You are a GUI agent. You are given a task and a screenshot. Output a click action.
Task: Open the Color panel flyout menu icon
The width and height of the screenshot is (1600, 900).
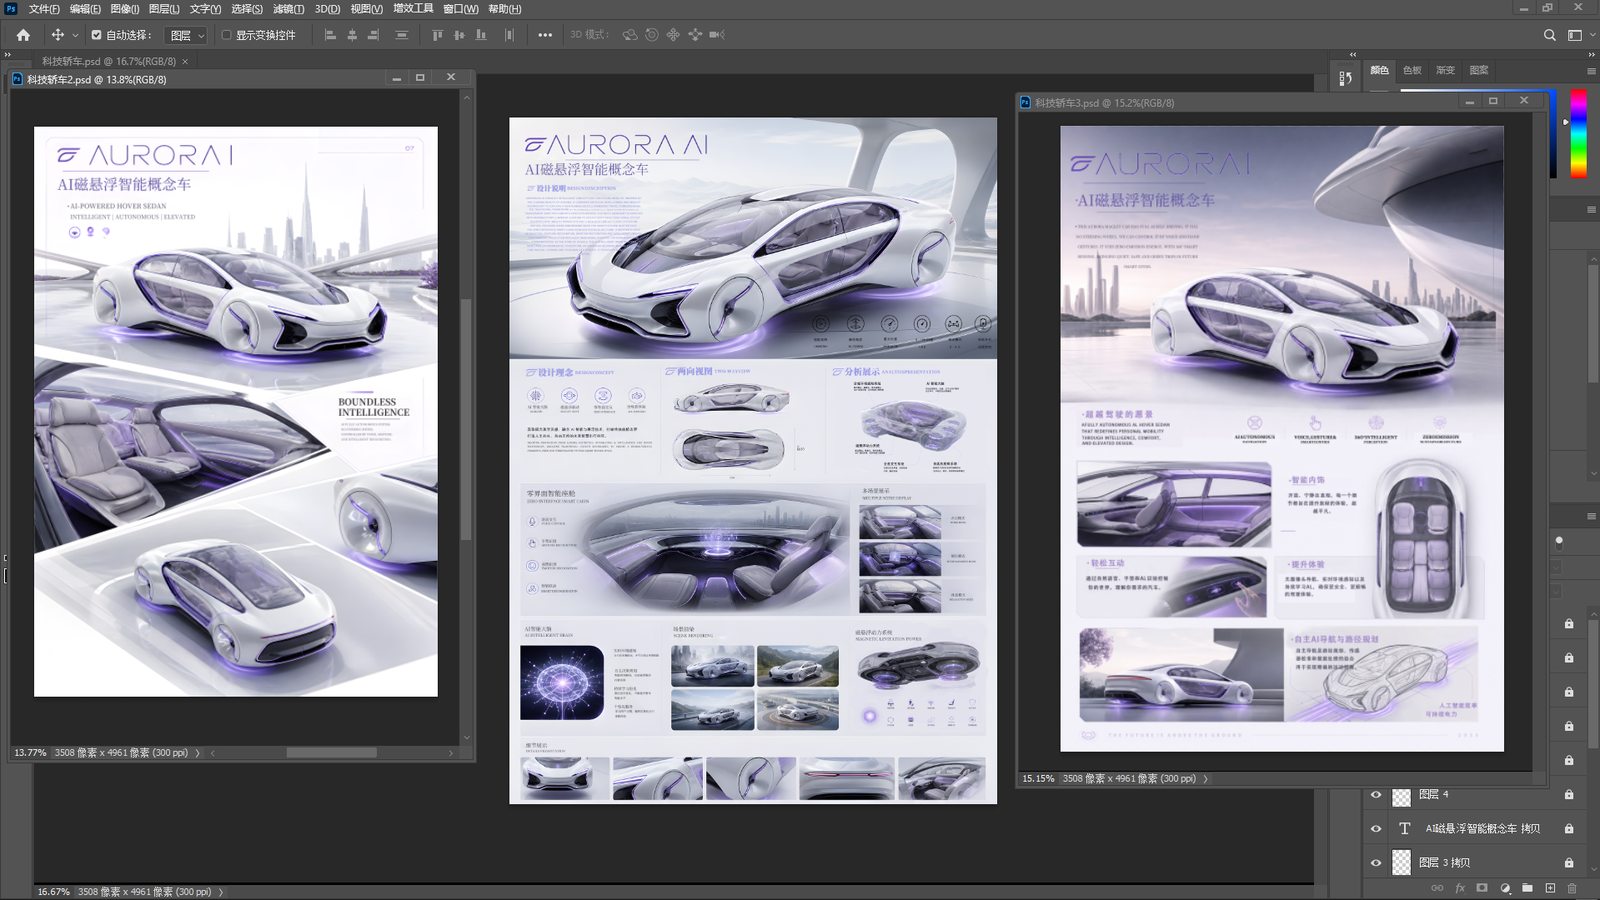pos(1591,71)
